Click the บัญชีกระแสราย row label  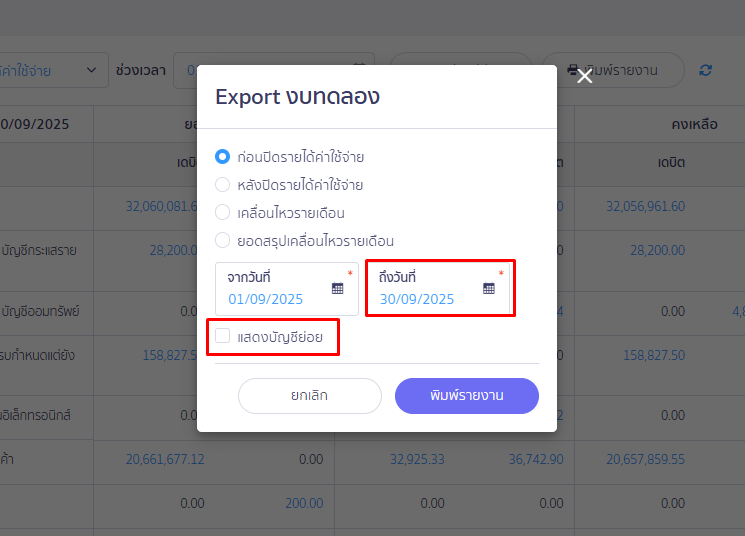tap(38, 250)
